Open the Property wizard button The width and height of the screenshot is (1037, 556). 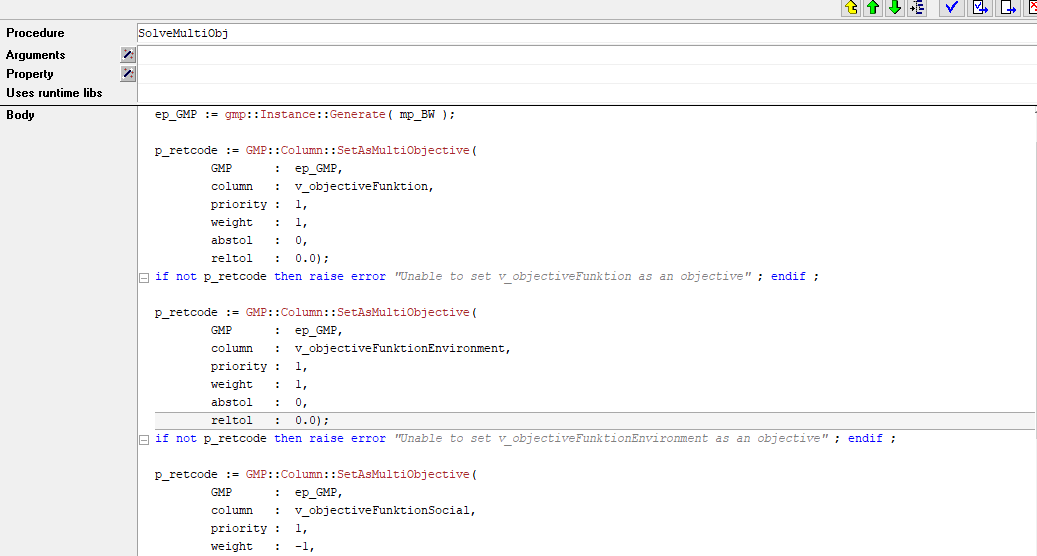[x=128, y=74]
